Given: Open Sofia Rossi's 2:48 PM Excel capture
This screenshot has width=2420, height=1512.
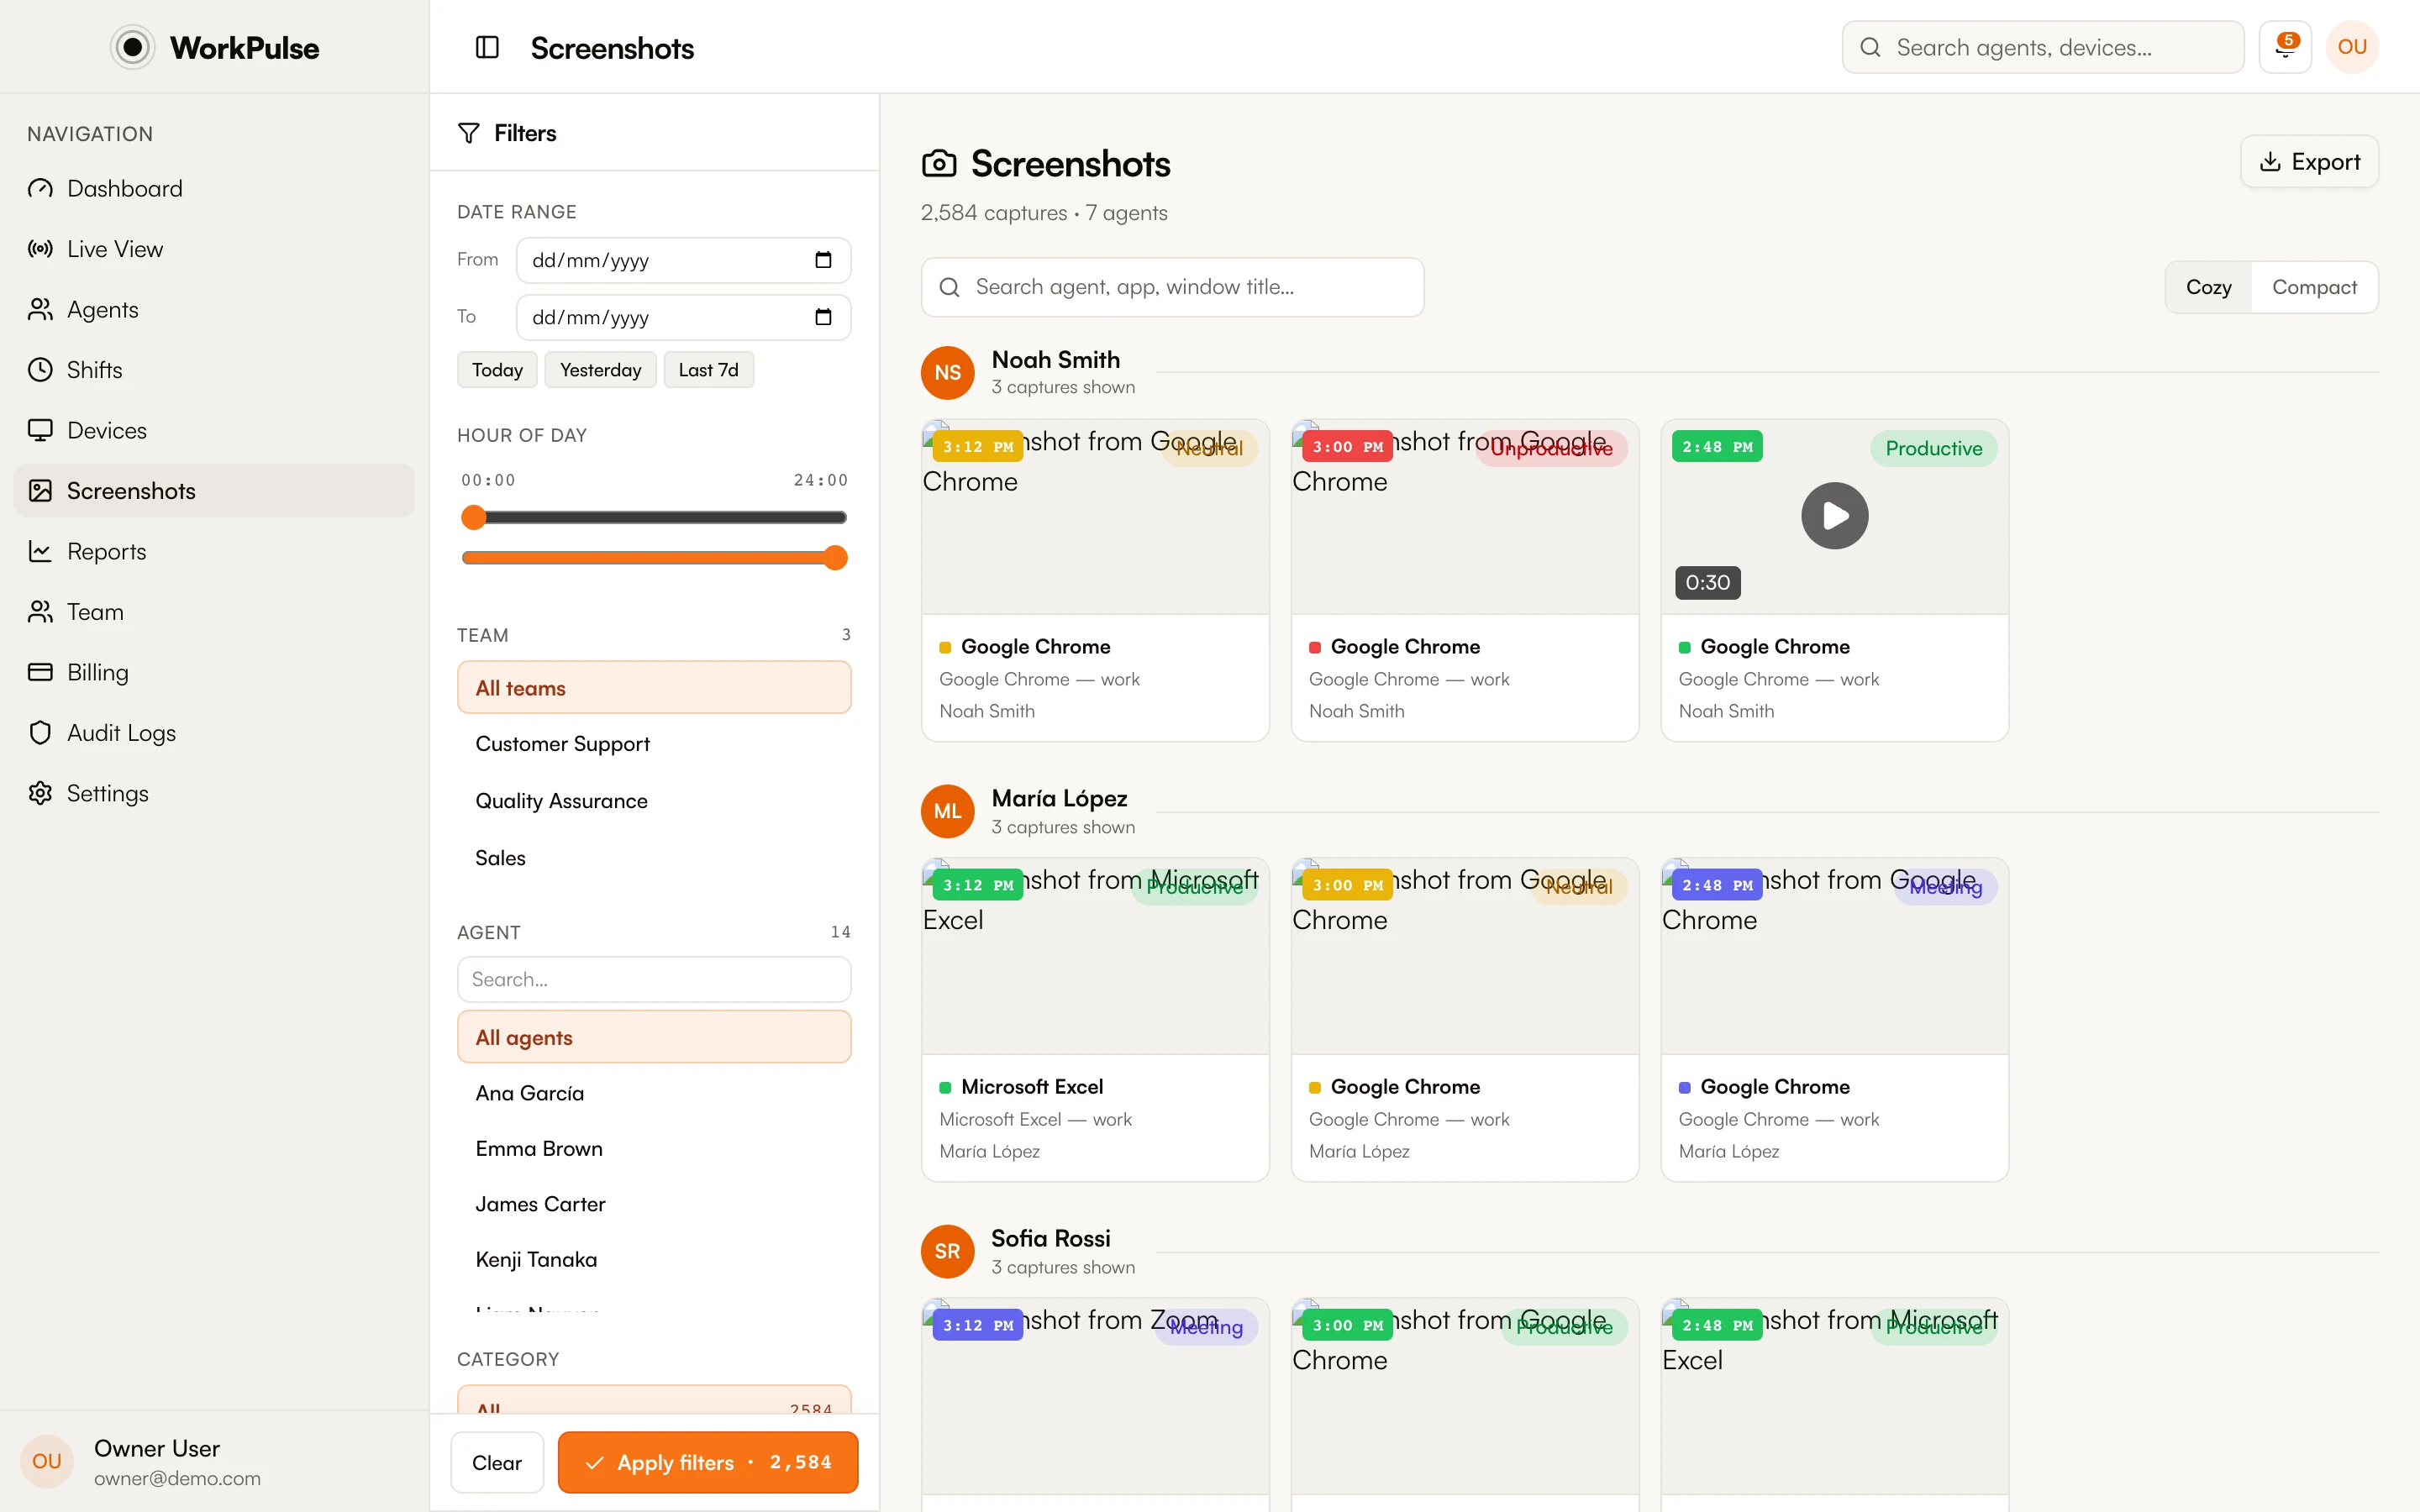Looking at the screenshot, I should (1834, 1405).
